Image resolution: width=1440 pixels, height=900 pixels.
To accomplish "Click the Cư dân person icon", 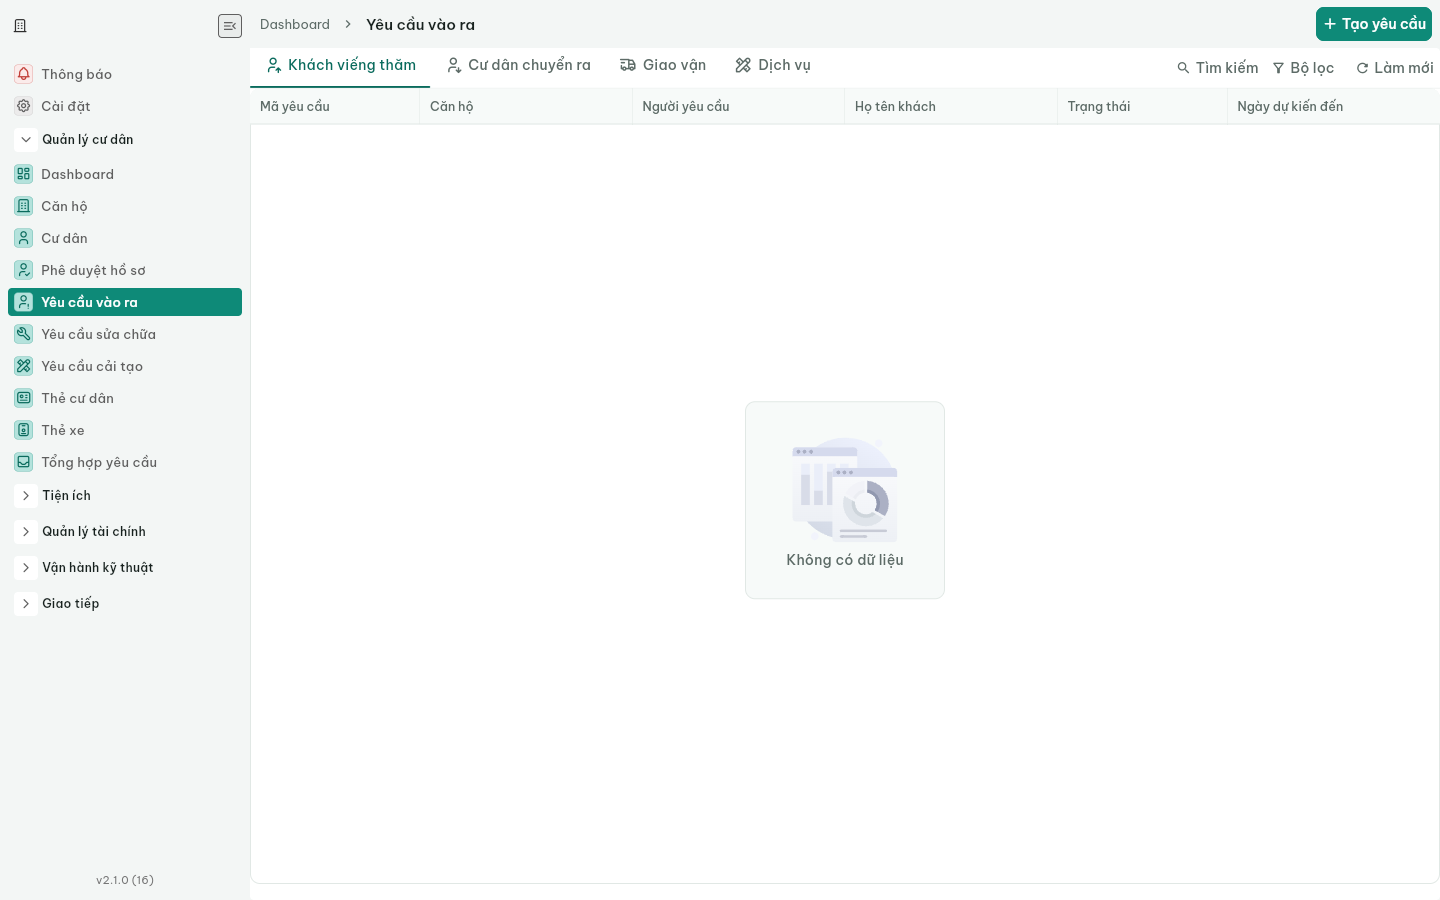I will click(x=24, y=238).
